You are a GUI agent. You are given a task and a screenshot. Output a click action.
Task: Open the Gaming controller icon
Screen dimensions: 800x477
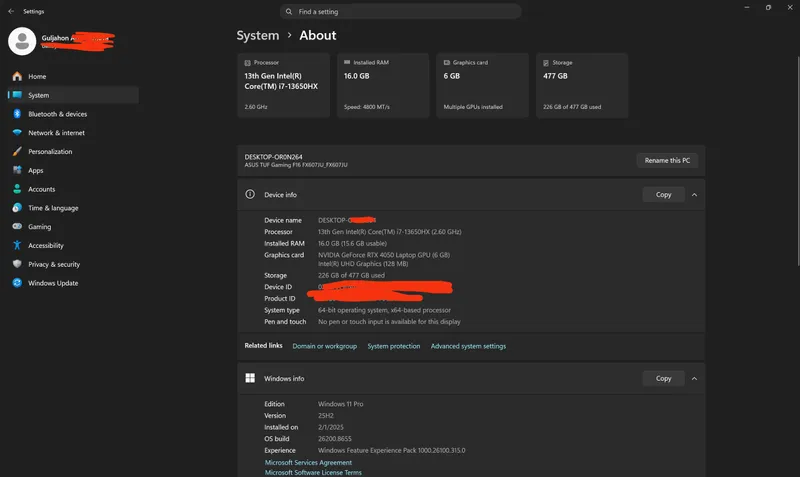click(17, 227)
